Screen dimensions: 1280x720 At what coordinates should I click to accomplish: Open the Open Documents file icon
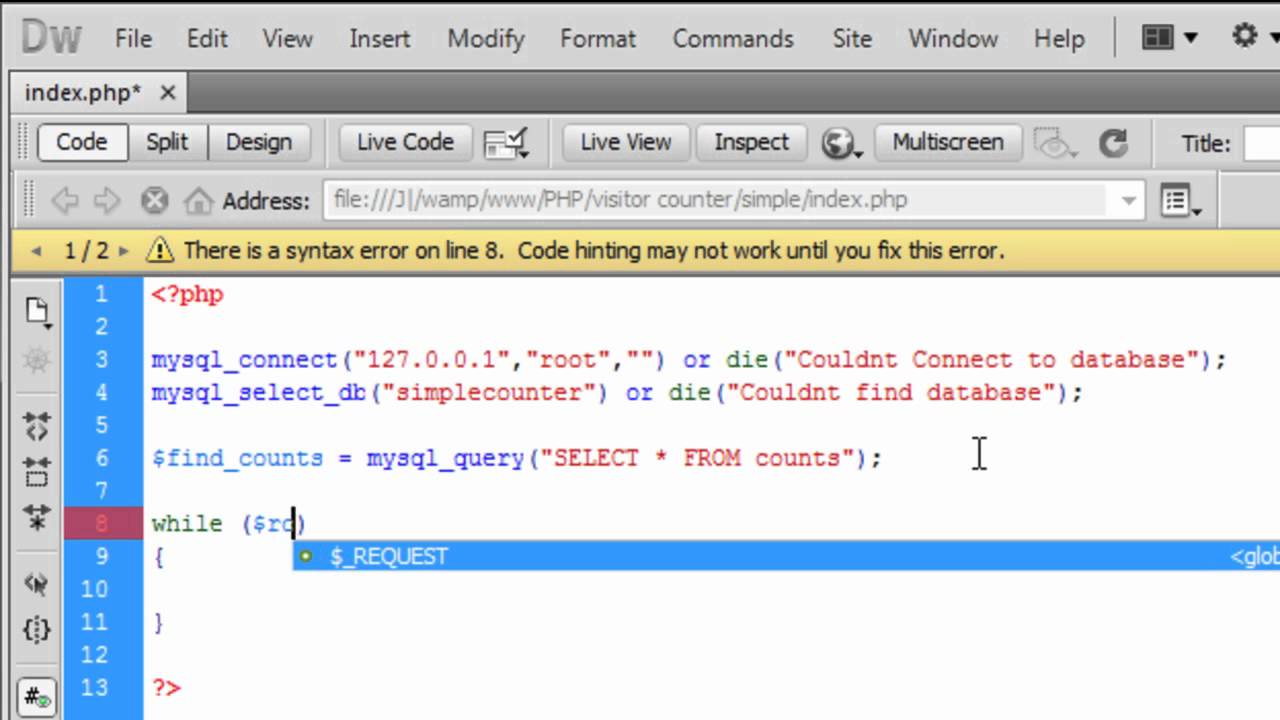pyautogui.click(x=37, y=311)
